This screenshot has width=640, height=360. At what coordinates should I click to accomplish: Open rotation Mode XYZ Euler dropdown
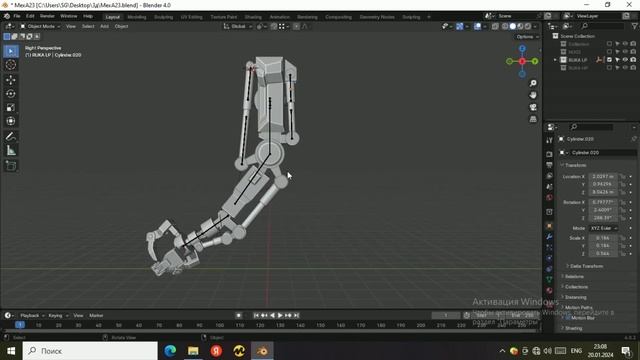[604, 228]
